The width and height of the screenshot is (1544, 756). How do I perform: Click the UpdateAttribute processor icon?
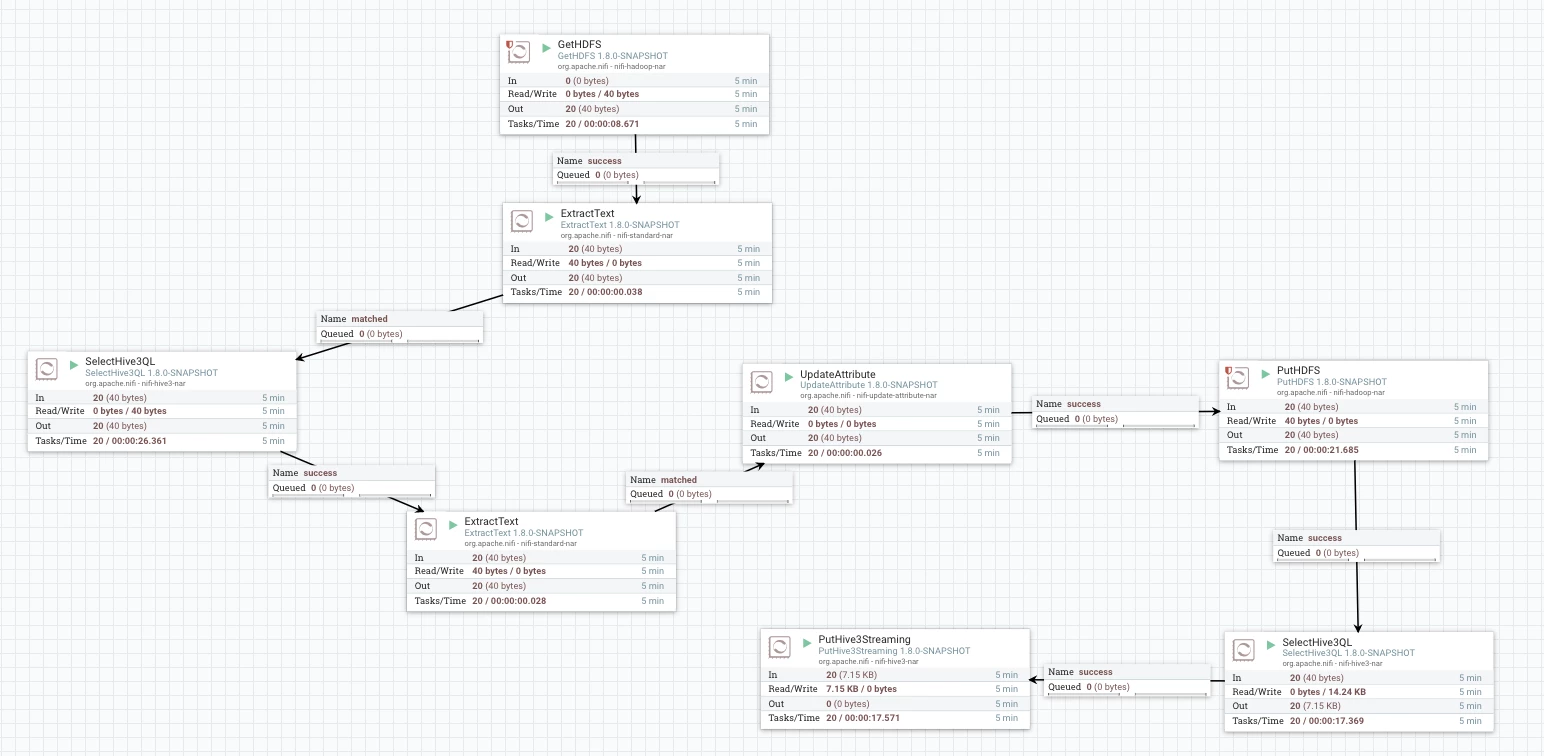761,381
